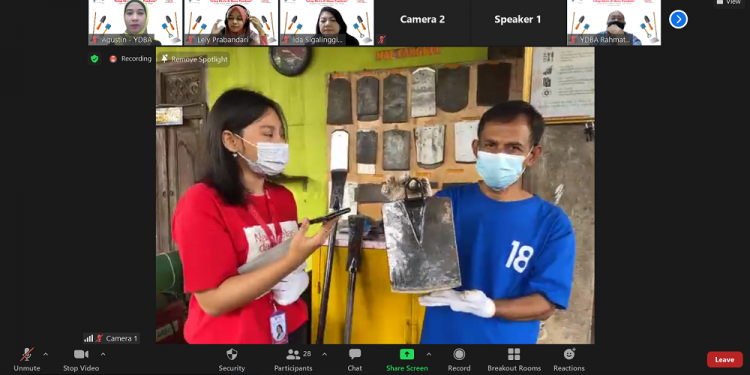Open Breakout Rooms

[x=514, y=360]
